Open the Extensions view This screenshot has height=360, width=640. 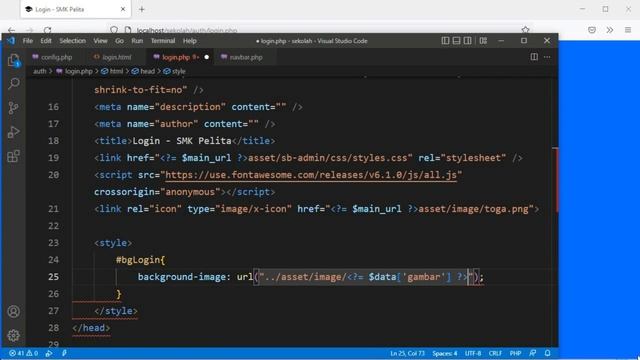point(13,156)
